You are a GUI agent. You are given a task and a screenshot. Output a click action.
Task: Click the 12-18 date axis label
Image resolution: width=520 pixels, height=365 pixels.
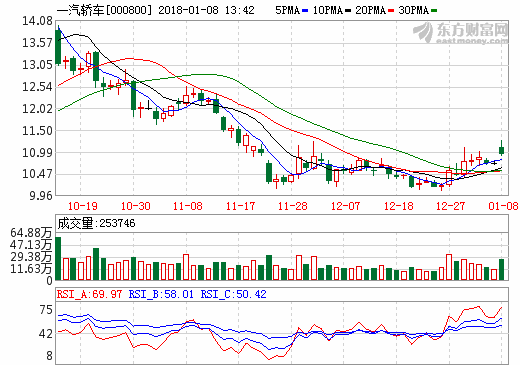[398, 206]
